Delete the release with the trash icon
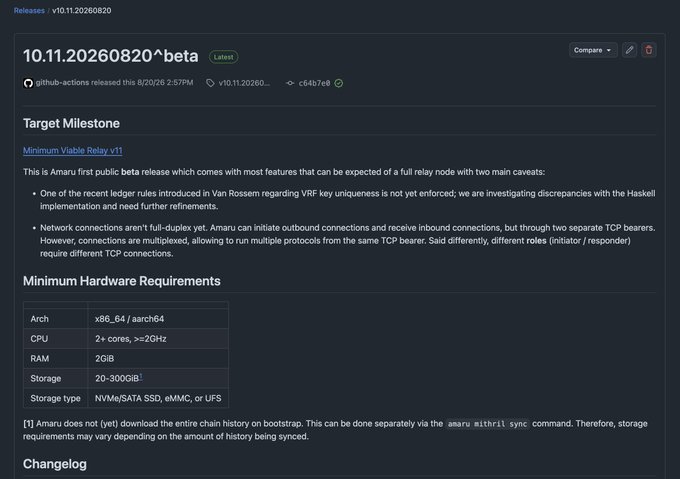This screenshot has height=479, width=680. click(x=649, y=50)
